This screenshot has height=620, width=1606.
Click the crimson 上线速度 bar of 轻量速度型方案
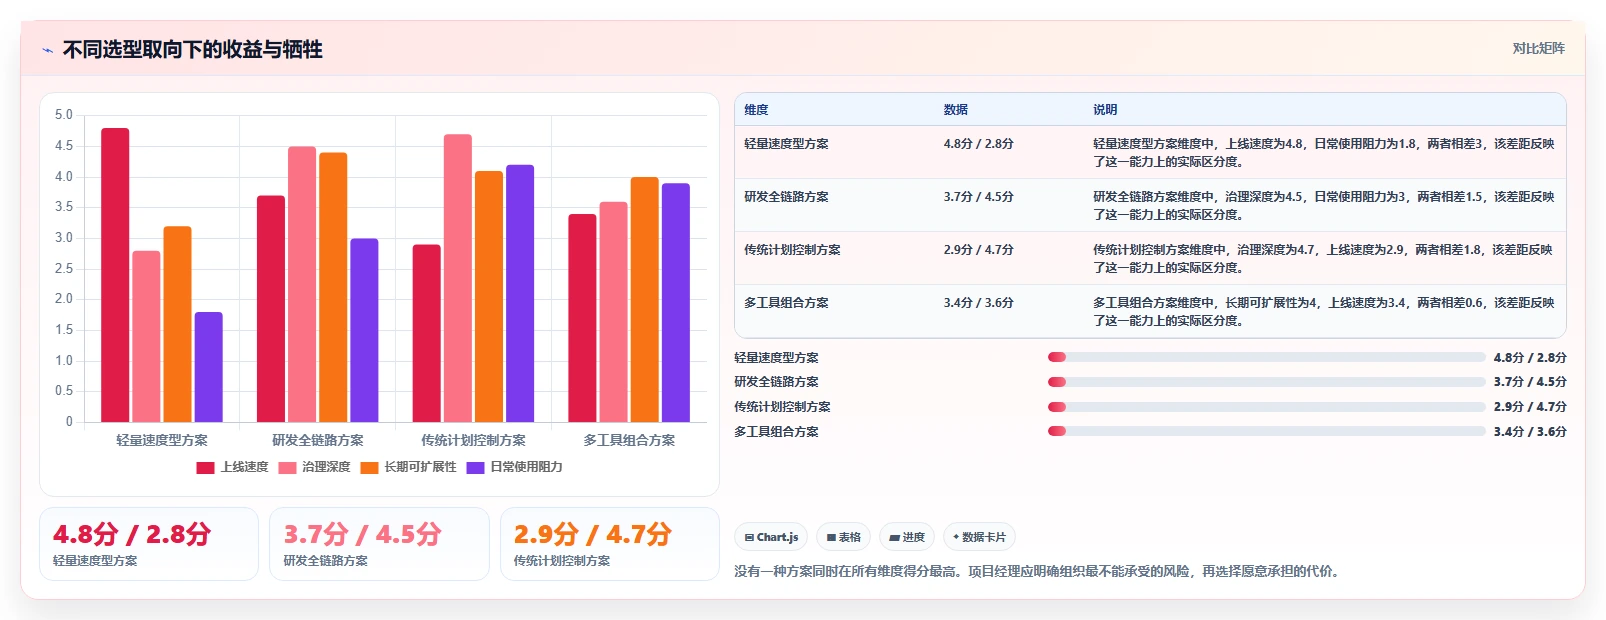pyautogui.click(x=115, y=275)
